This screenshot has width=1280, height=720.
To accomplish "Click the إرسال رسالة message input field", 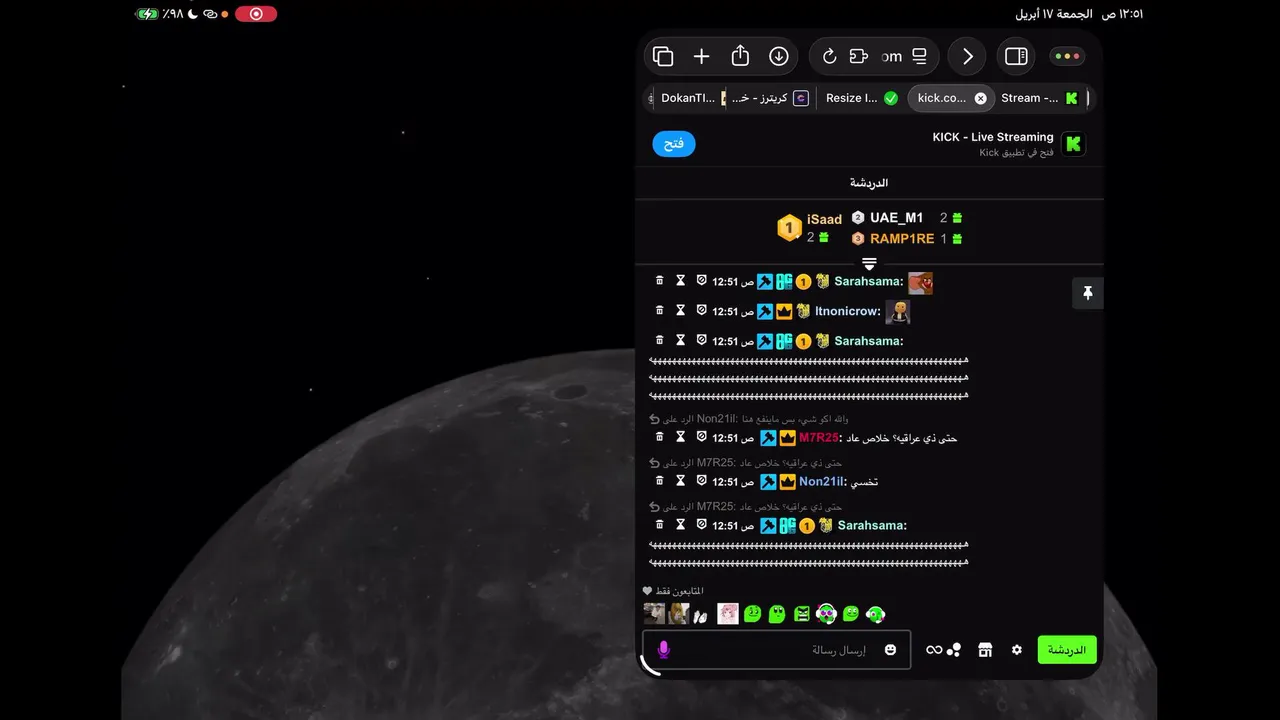I will [776, 650].
